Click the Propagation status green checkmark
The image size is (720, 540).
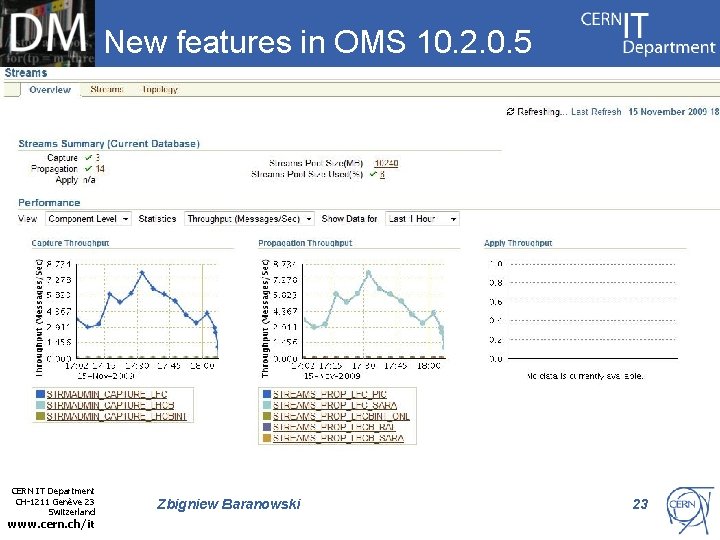[x=89, y=169]
